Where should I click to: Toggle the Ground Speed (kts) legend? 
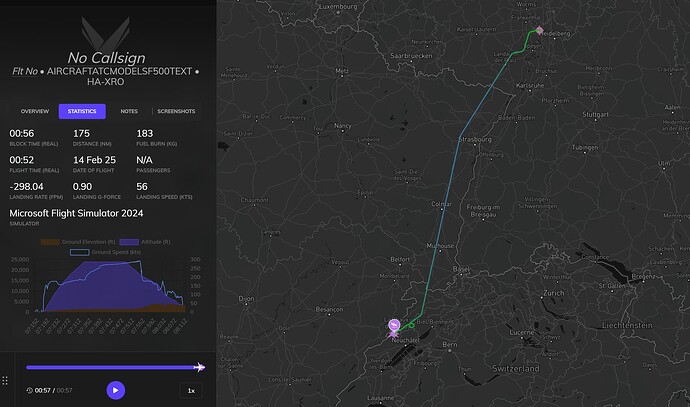pyautogui.click(x=106, y=252)
